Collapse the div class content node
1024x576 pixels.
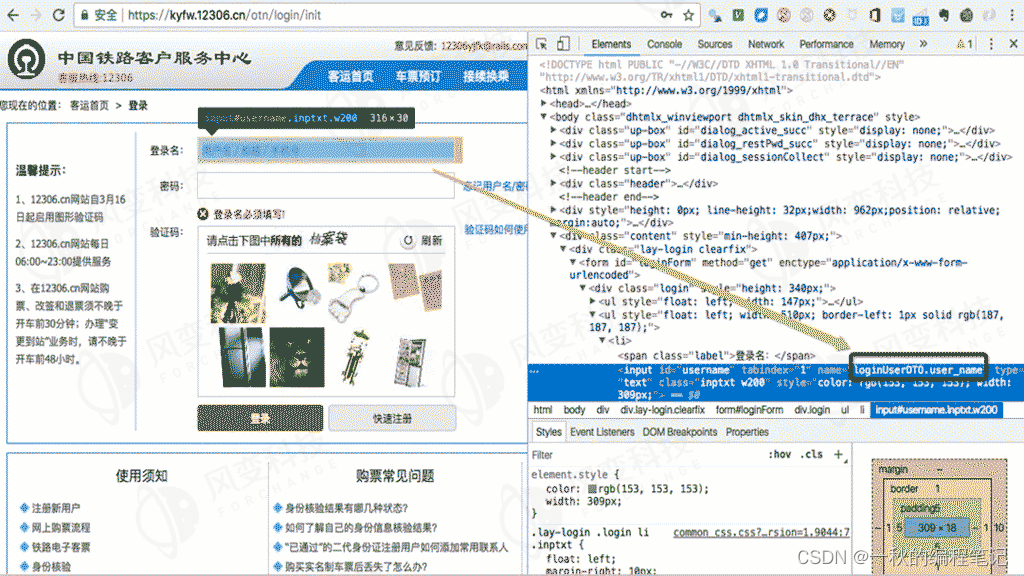[x=553, y=236]
